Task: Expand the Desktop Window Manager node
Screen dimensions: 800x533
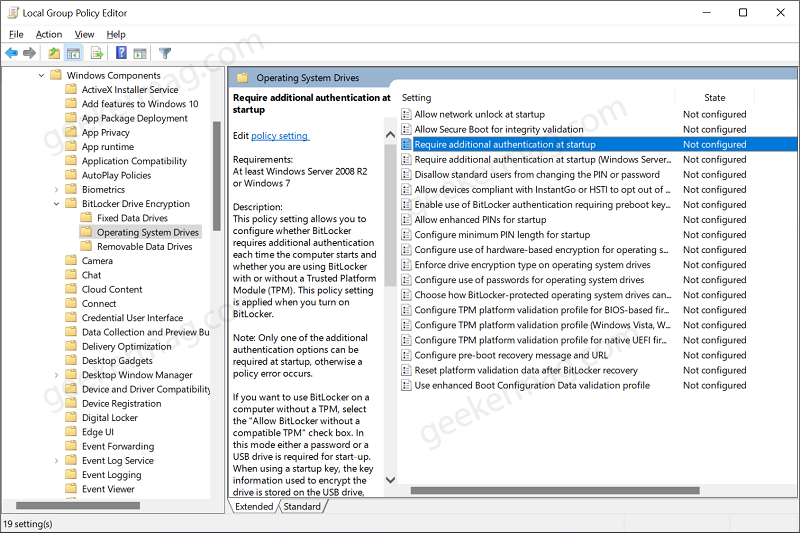Action: click(x=56, y=375)
